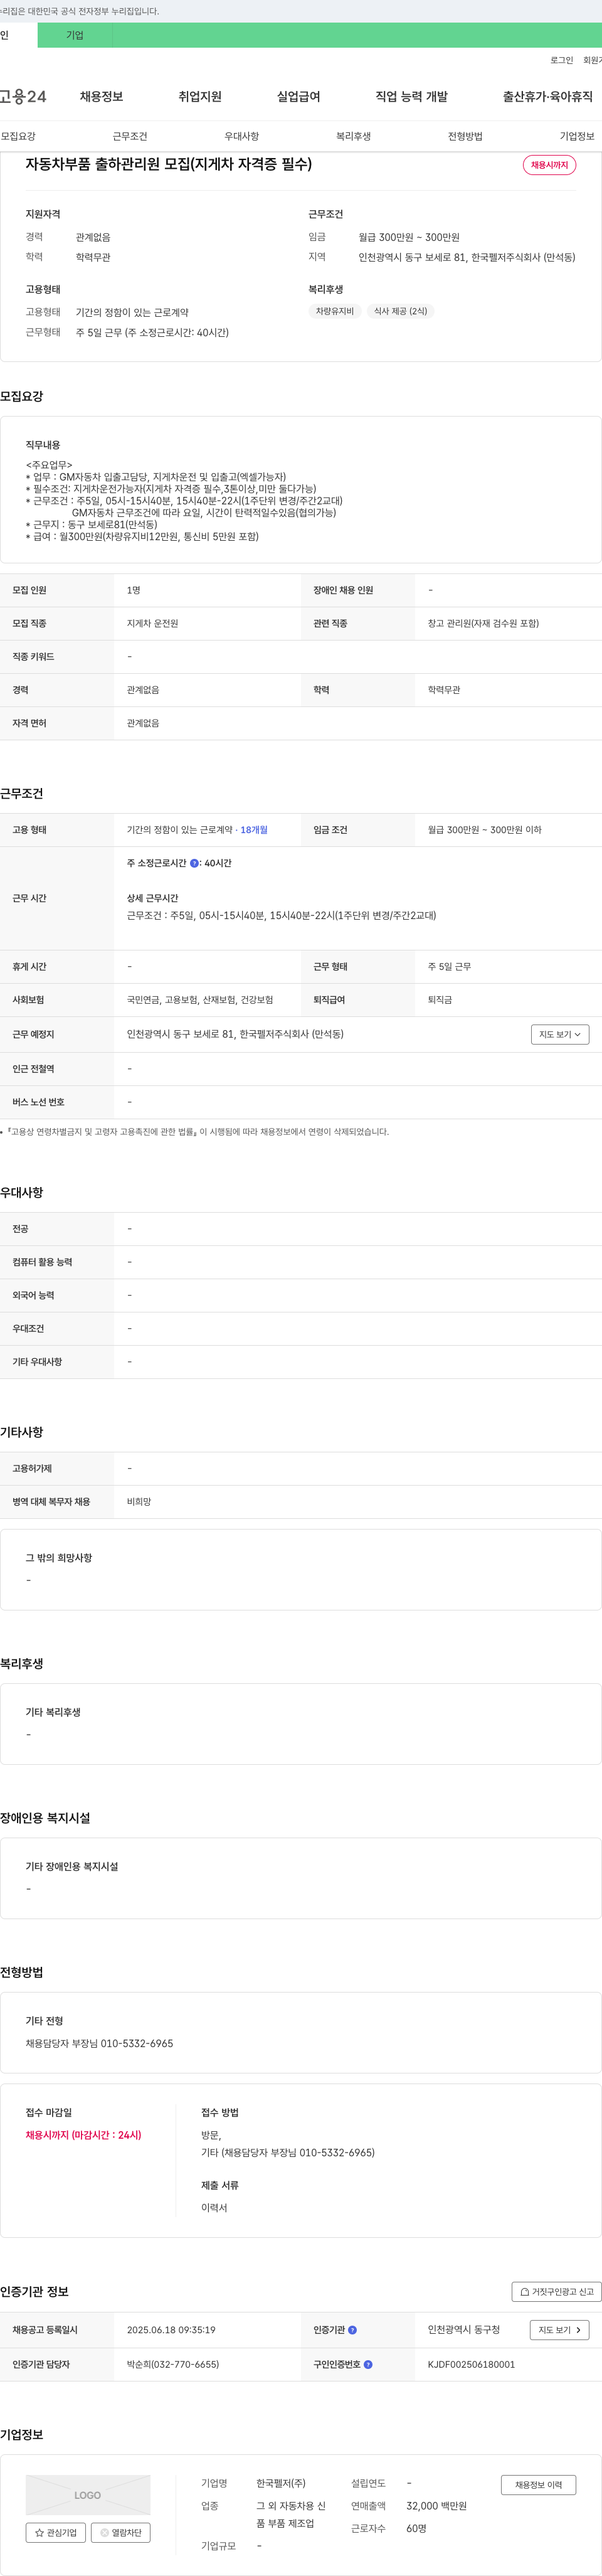Viewport: 602px width, 2576px height.
Task: Open the 채용정보 menu
Action: point(101,97)
